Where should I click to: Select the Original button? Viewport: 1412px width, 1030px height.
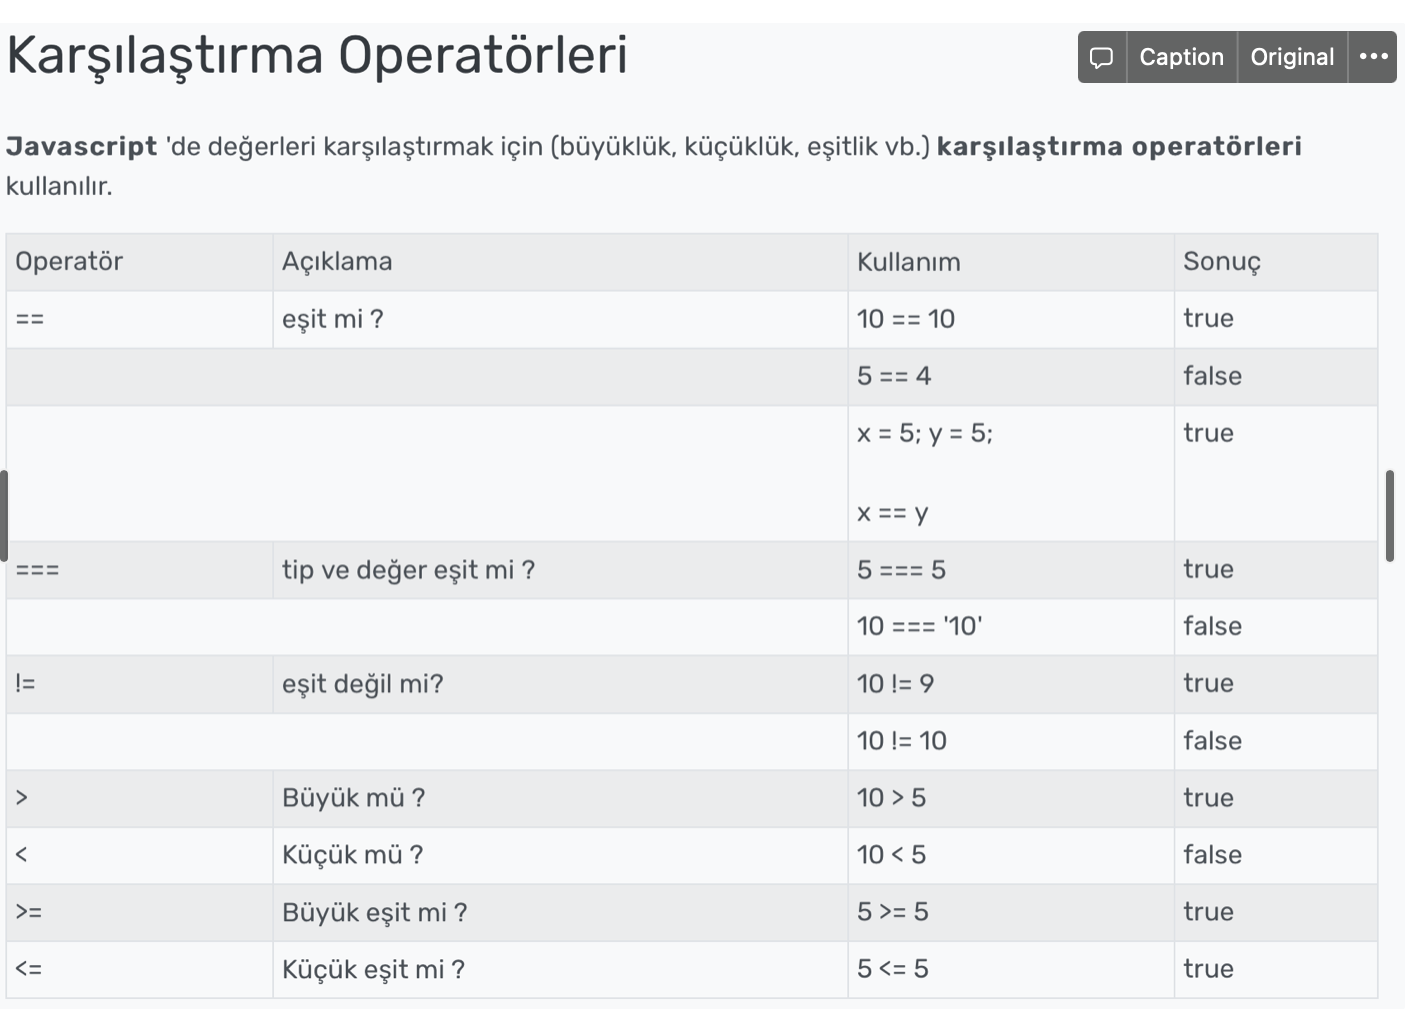[1292, 57]
